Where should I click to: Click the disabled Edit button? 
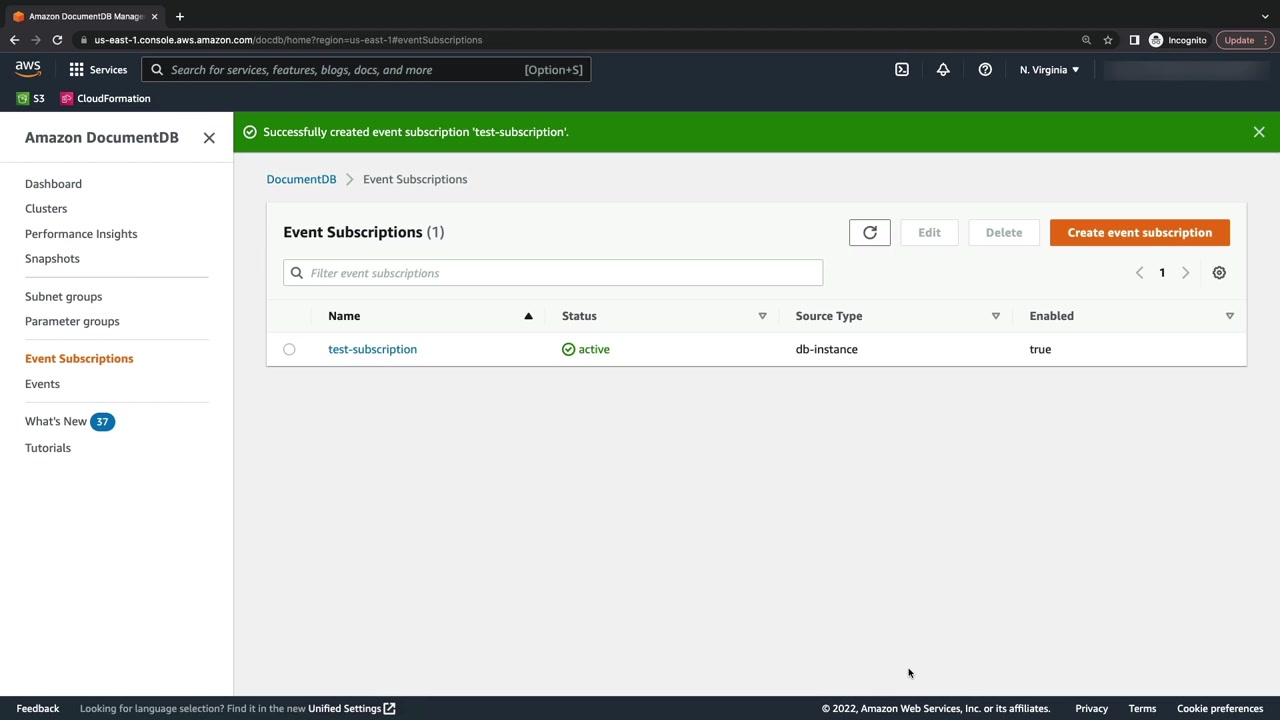[929, 233]
